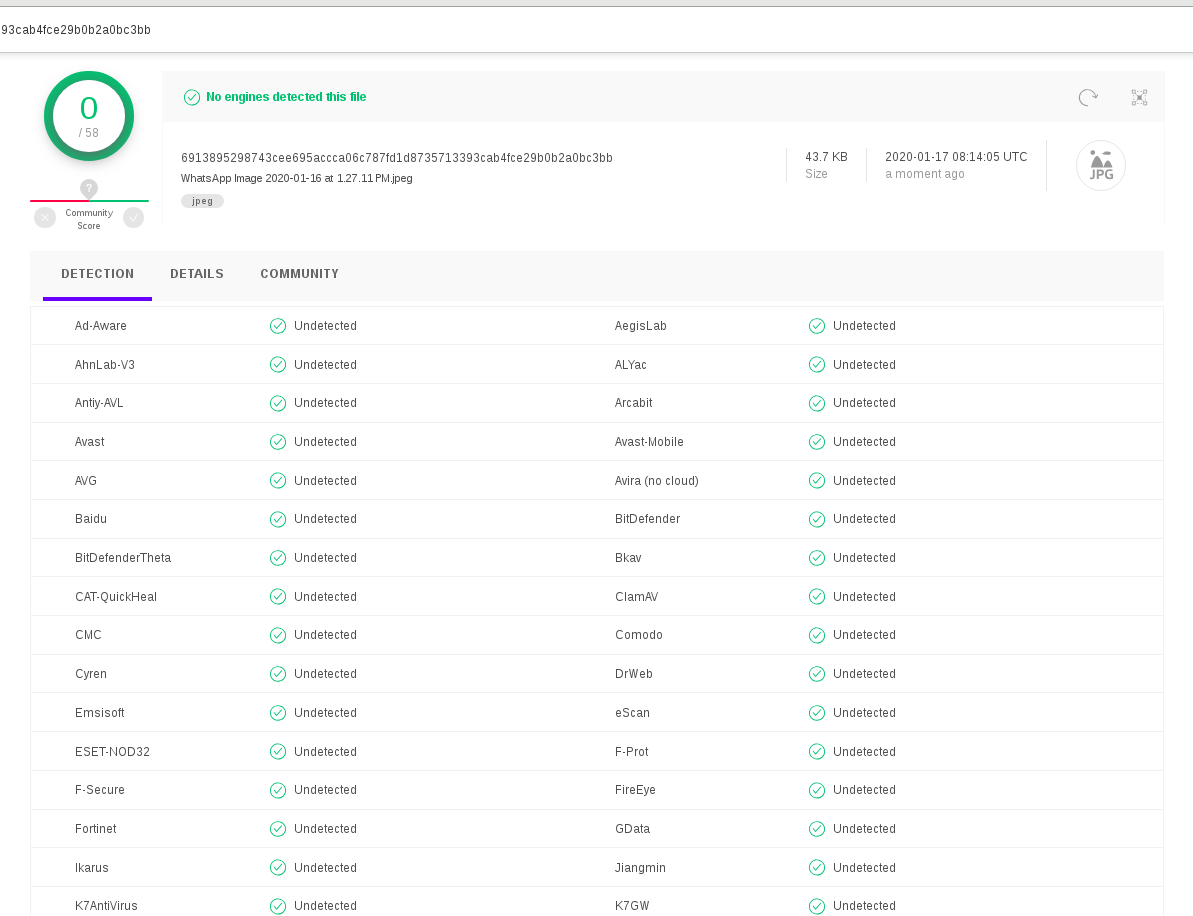
Task: Click the hash search input field
Action: [596, 30]
